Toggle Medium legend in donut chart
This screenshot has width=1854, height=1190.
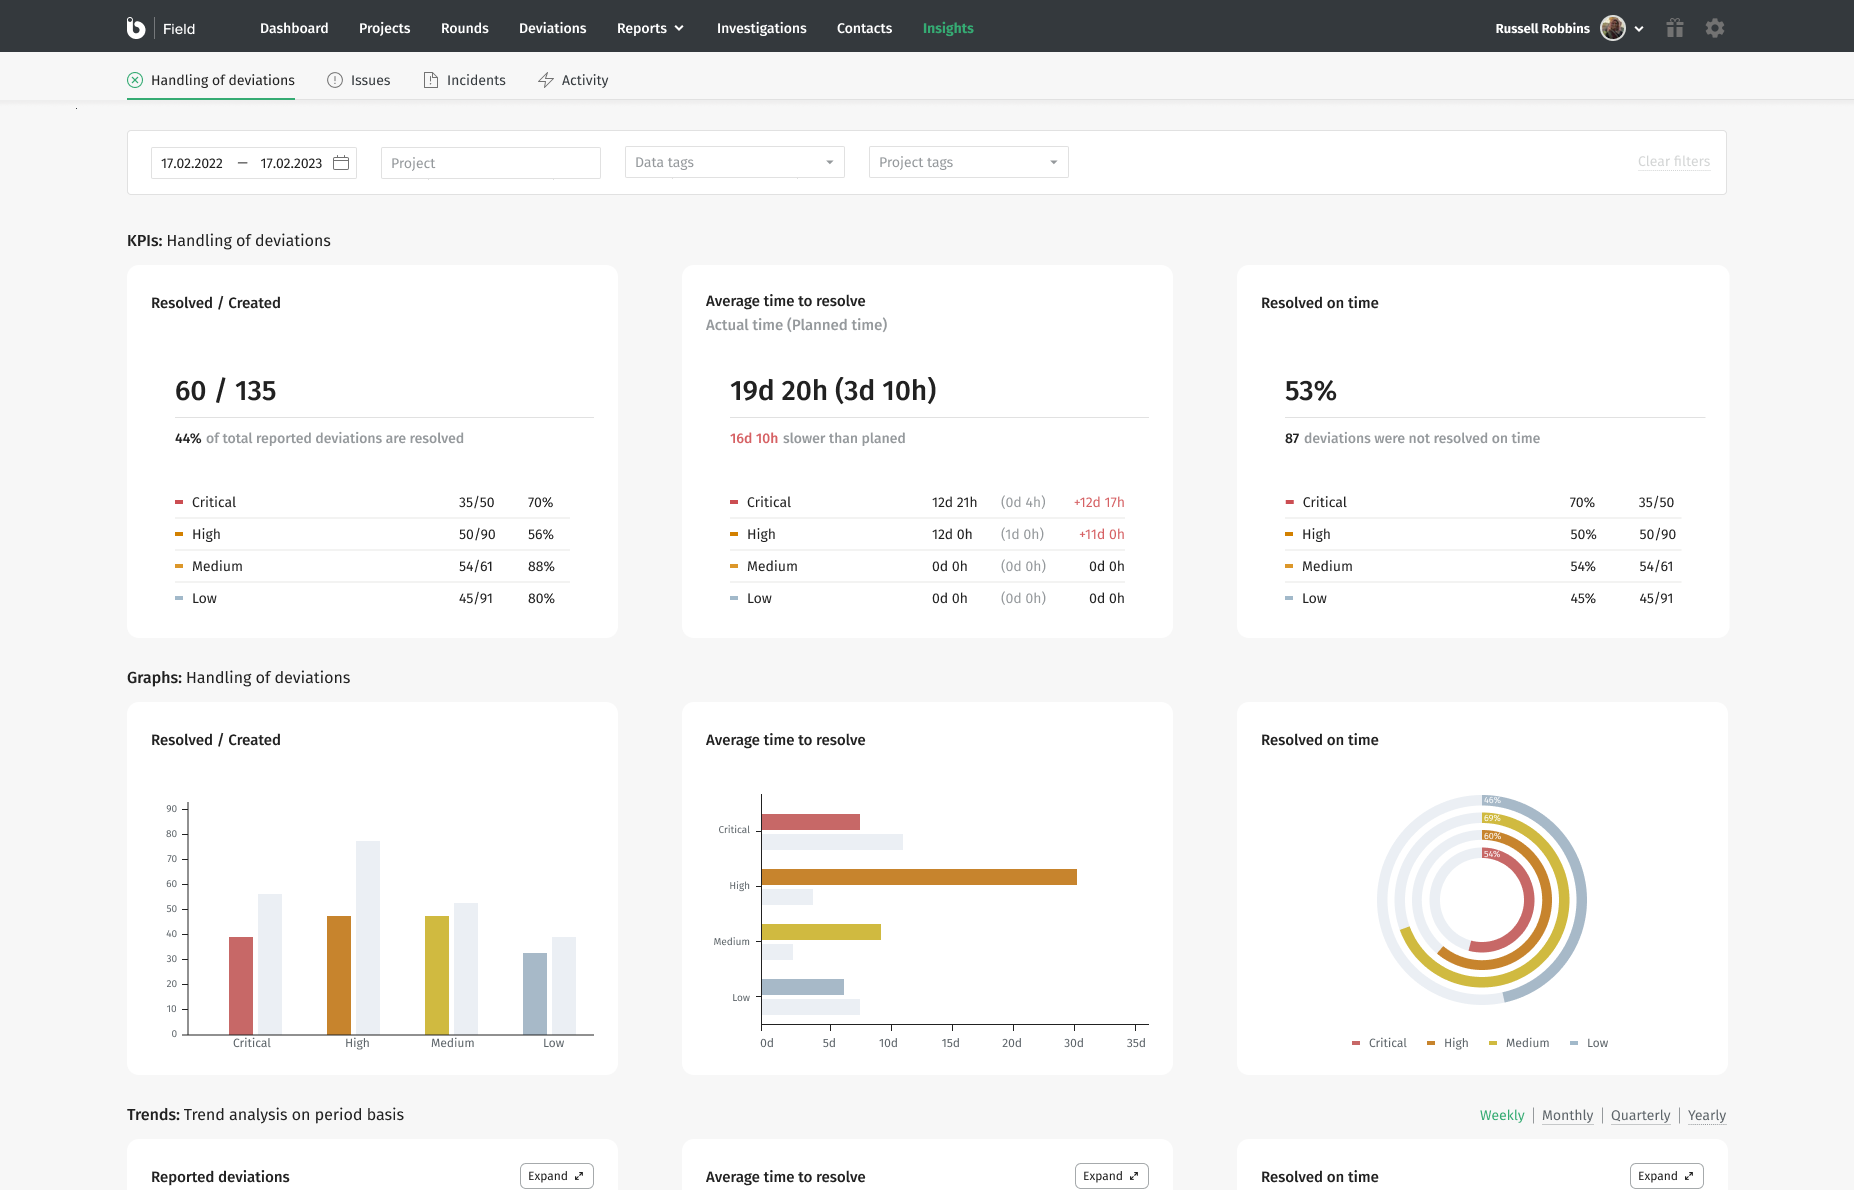pyautogui.click(x=1519, y=1043)
